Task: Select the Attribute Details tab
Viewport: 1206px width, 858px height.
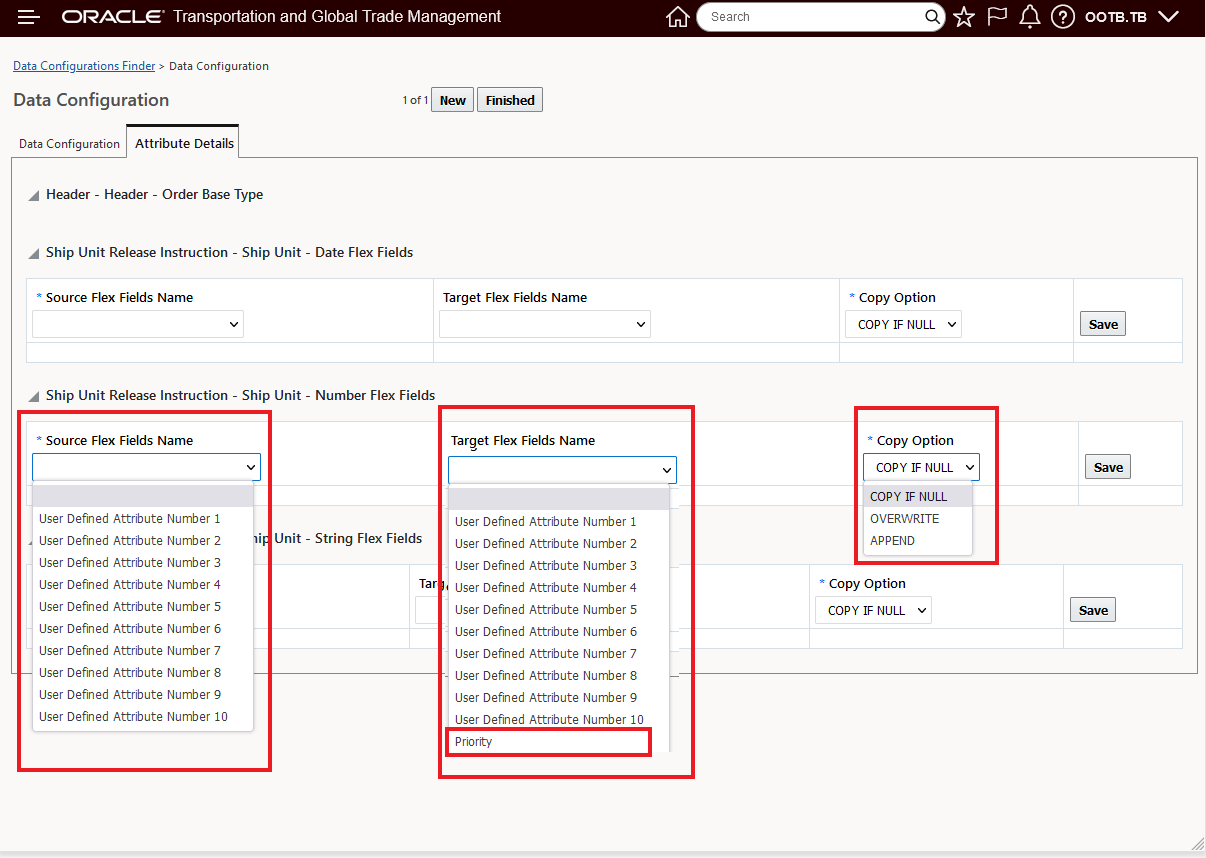Action: pos(184,143)
